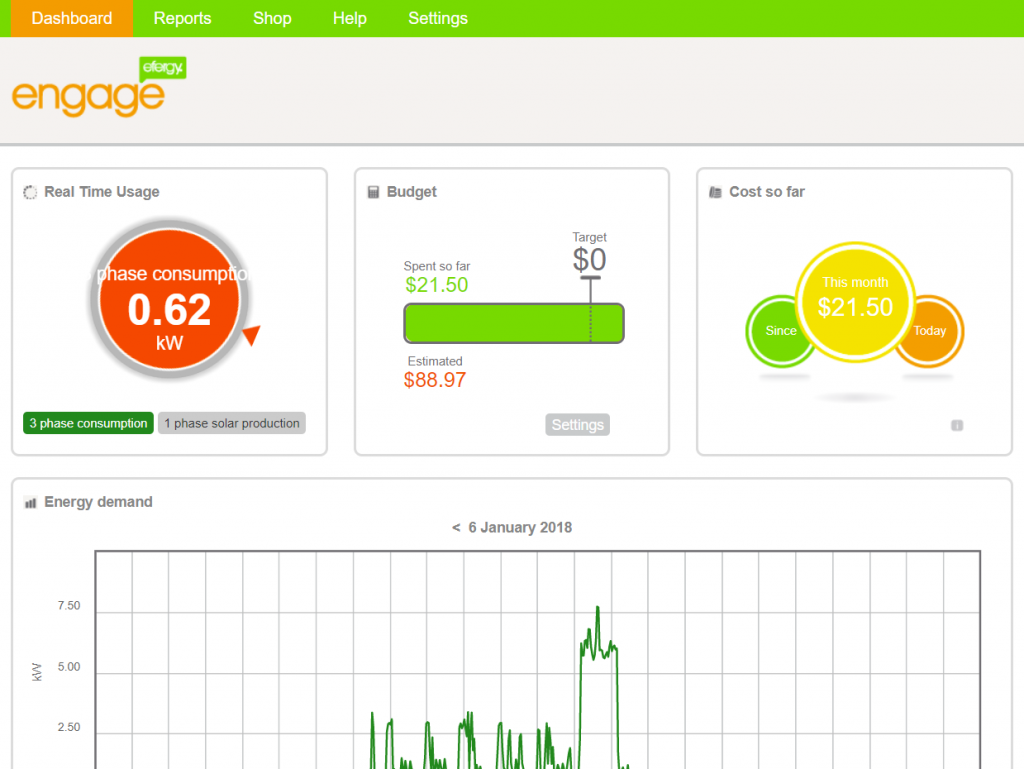
Task: Click the Energy demand bar chart icon
Action: 30,503
